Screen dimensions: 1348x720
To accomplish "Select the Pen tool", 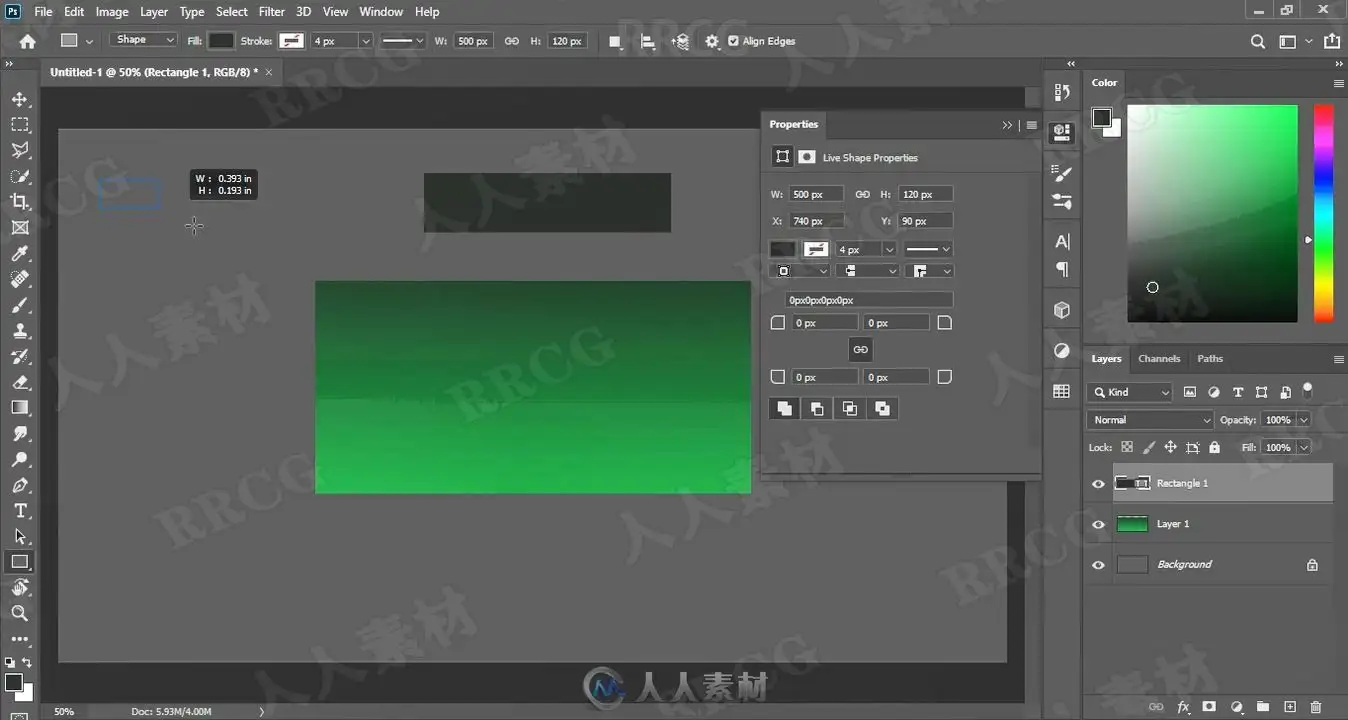I will [19, 485].
